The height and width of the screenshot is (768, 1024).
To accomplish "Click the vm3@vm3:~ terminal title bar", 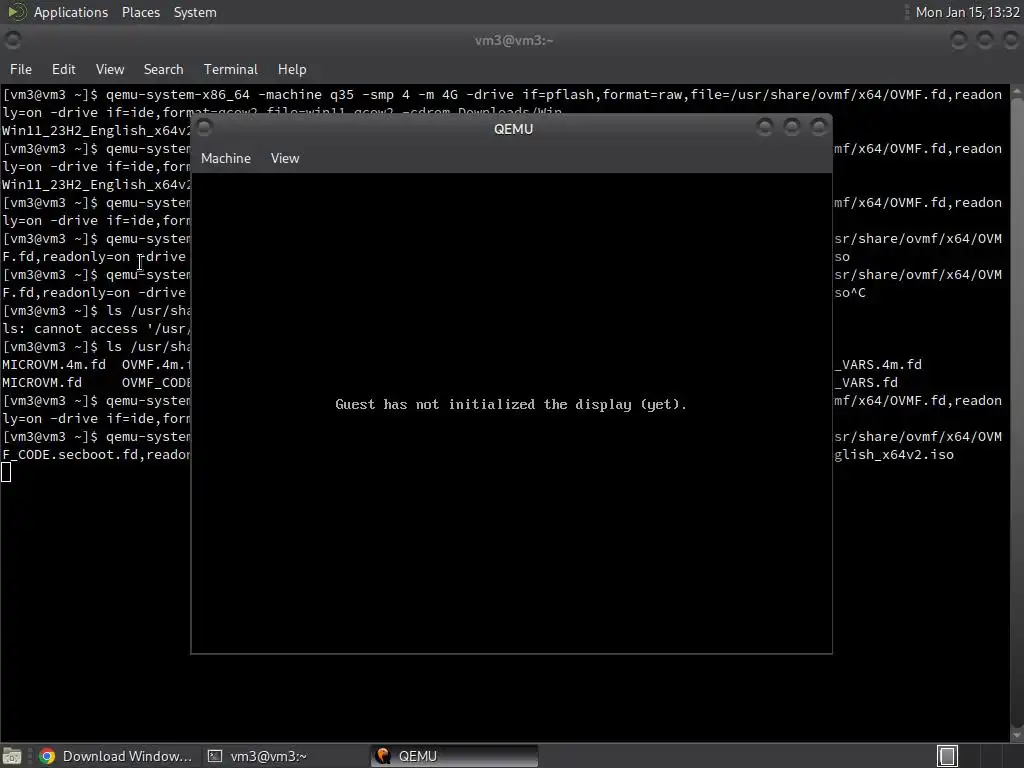I will (x=513, y=40).
